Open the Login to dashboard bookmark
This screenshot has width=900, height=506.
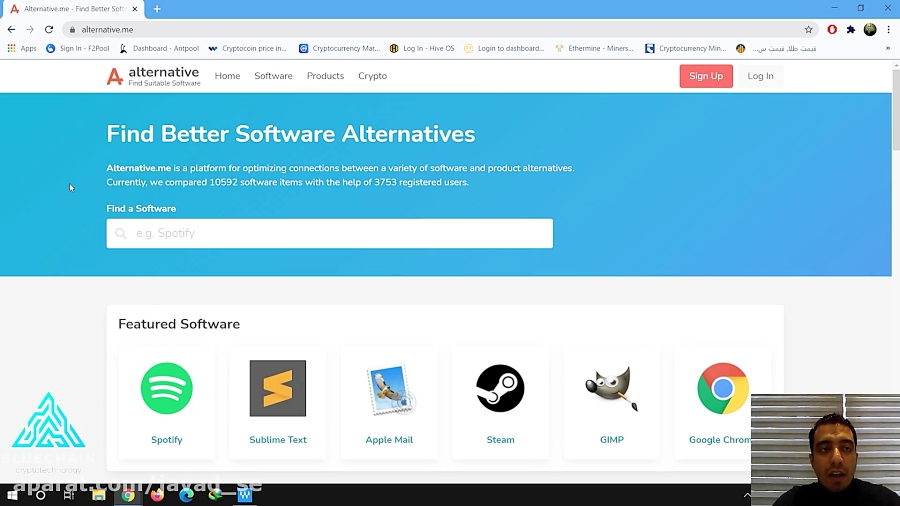(504, 48)
